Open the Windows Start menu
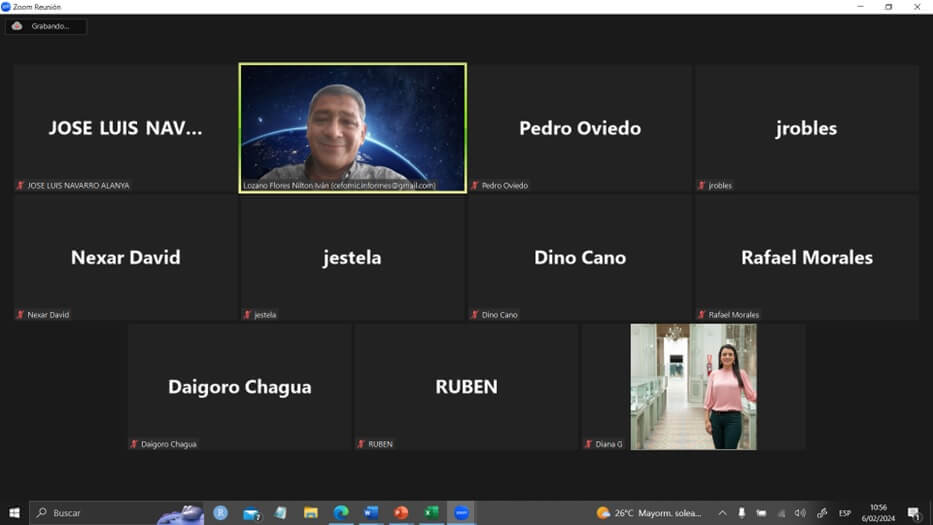The image size is (933, 525). pos(14,513)
